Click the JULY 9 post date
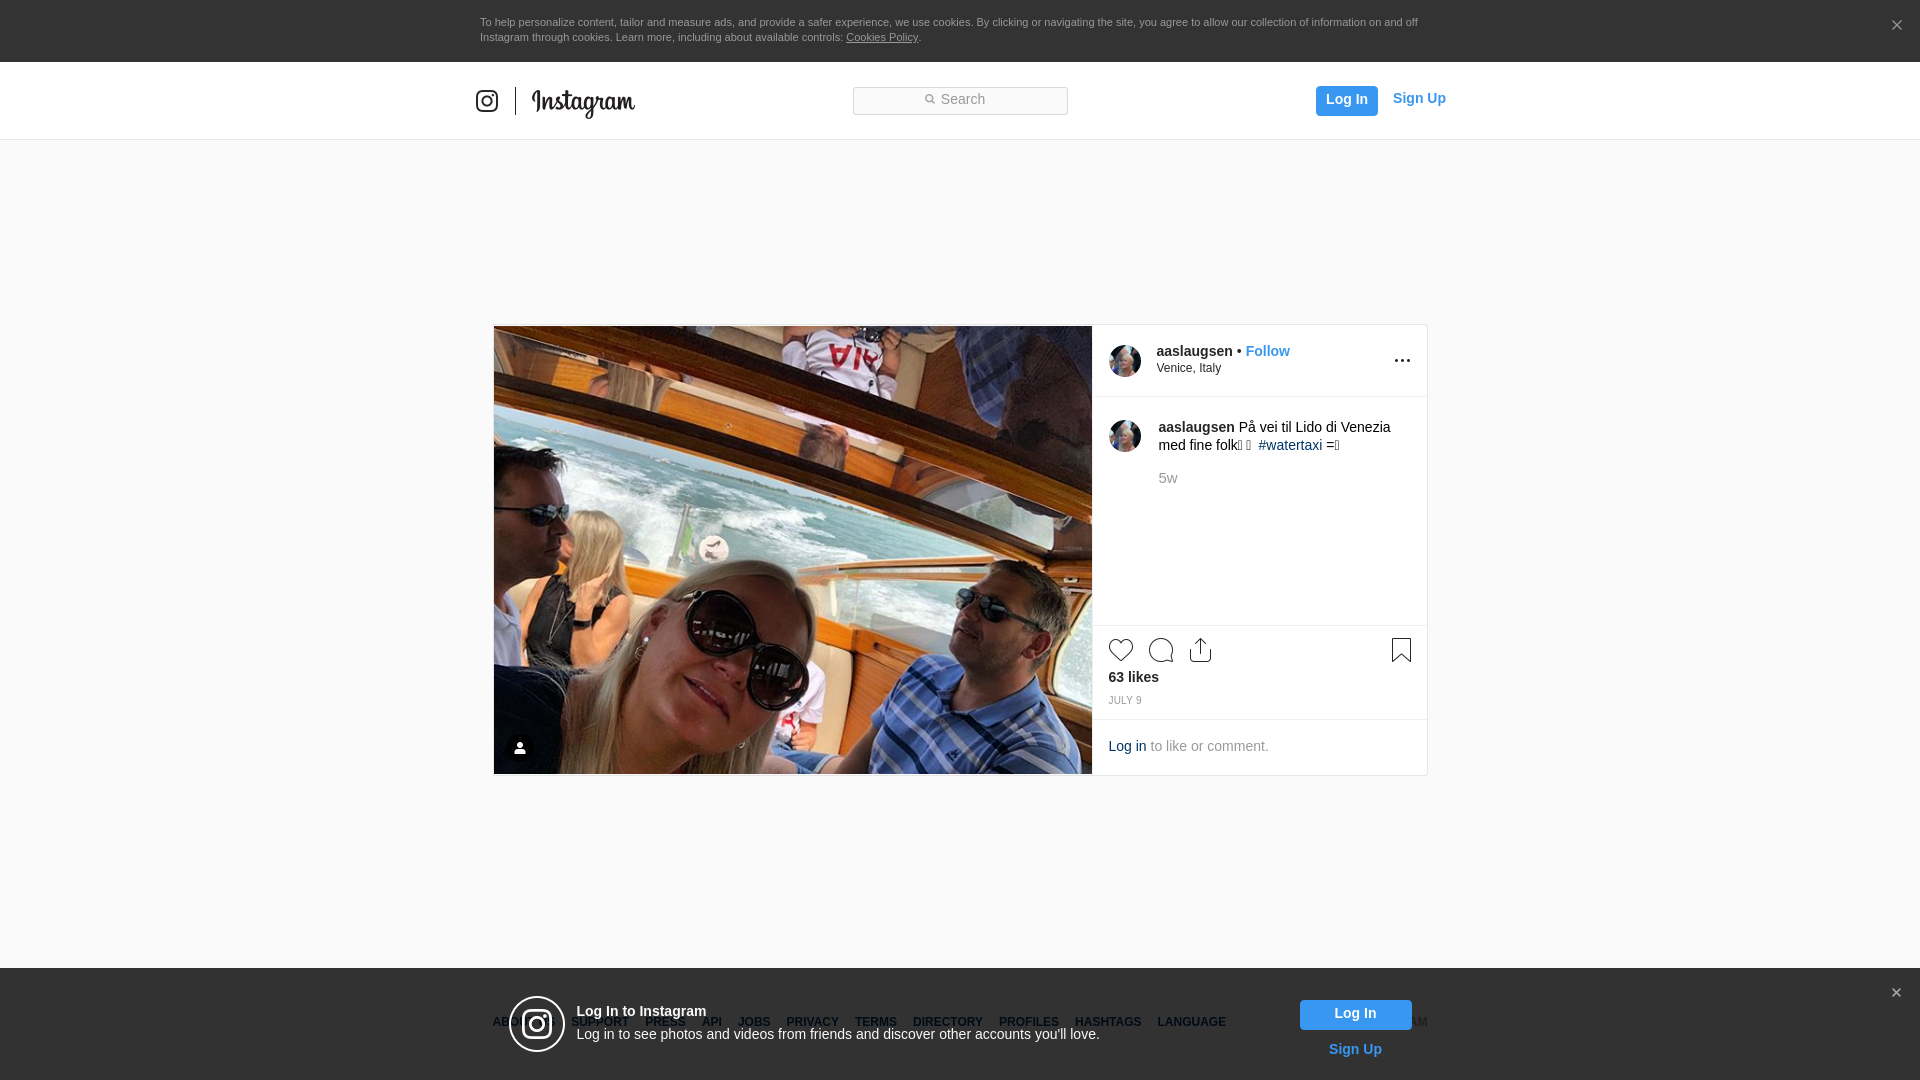Image resolution: width=1920 pixels, height=1080 pixels. [1125, 701]
